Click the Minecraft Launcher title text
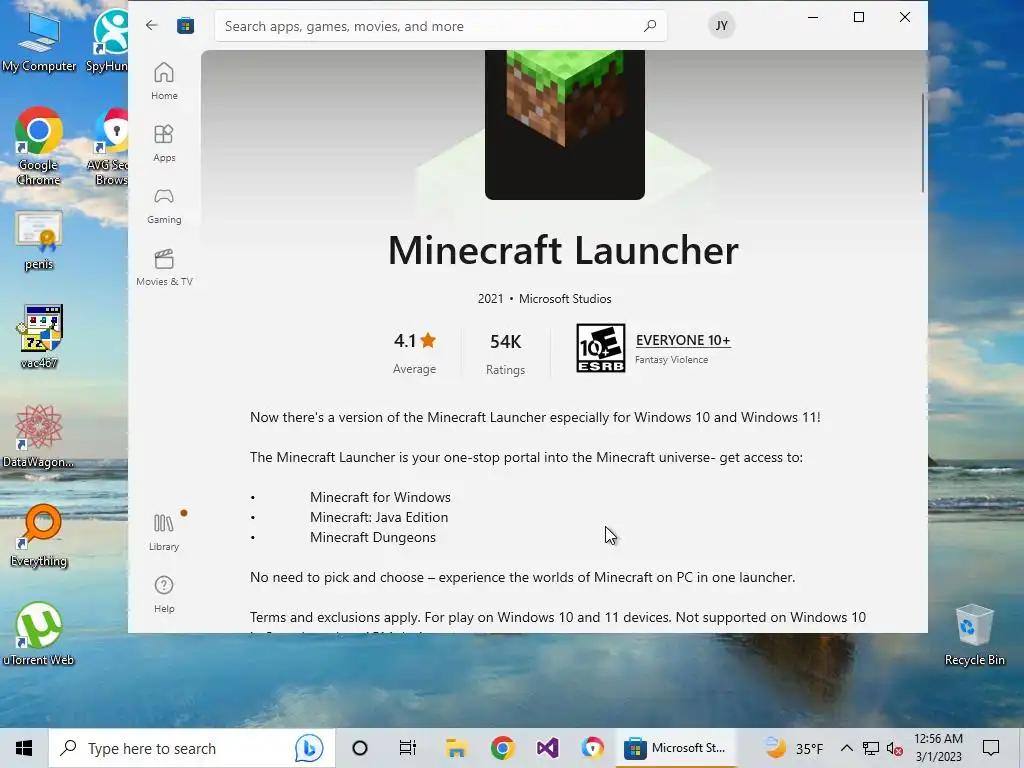This screenshot has height=768, width=1024. coord(563,250)
